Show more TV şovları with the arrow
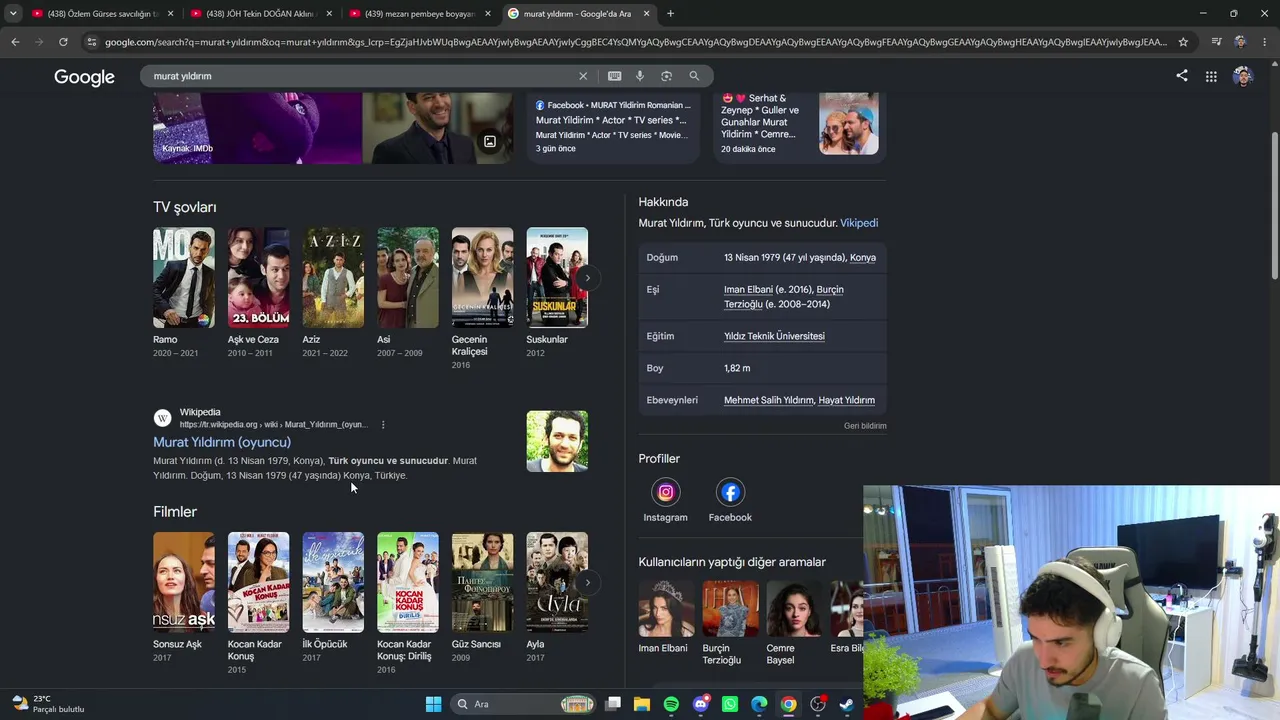The height and width of the screenshot is (720, 1280). tap(588, 278)
